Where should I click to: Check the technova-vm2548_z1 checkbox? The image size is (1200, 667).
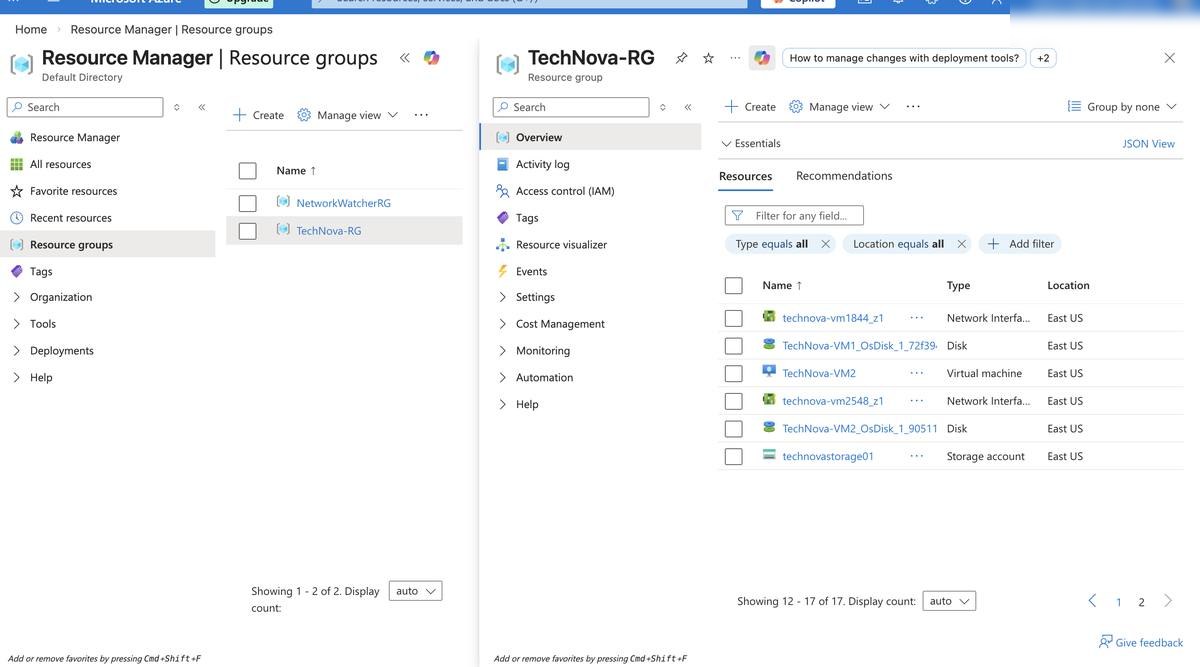tap(733, 401)
